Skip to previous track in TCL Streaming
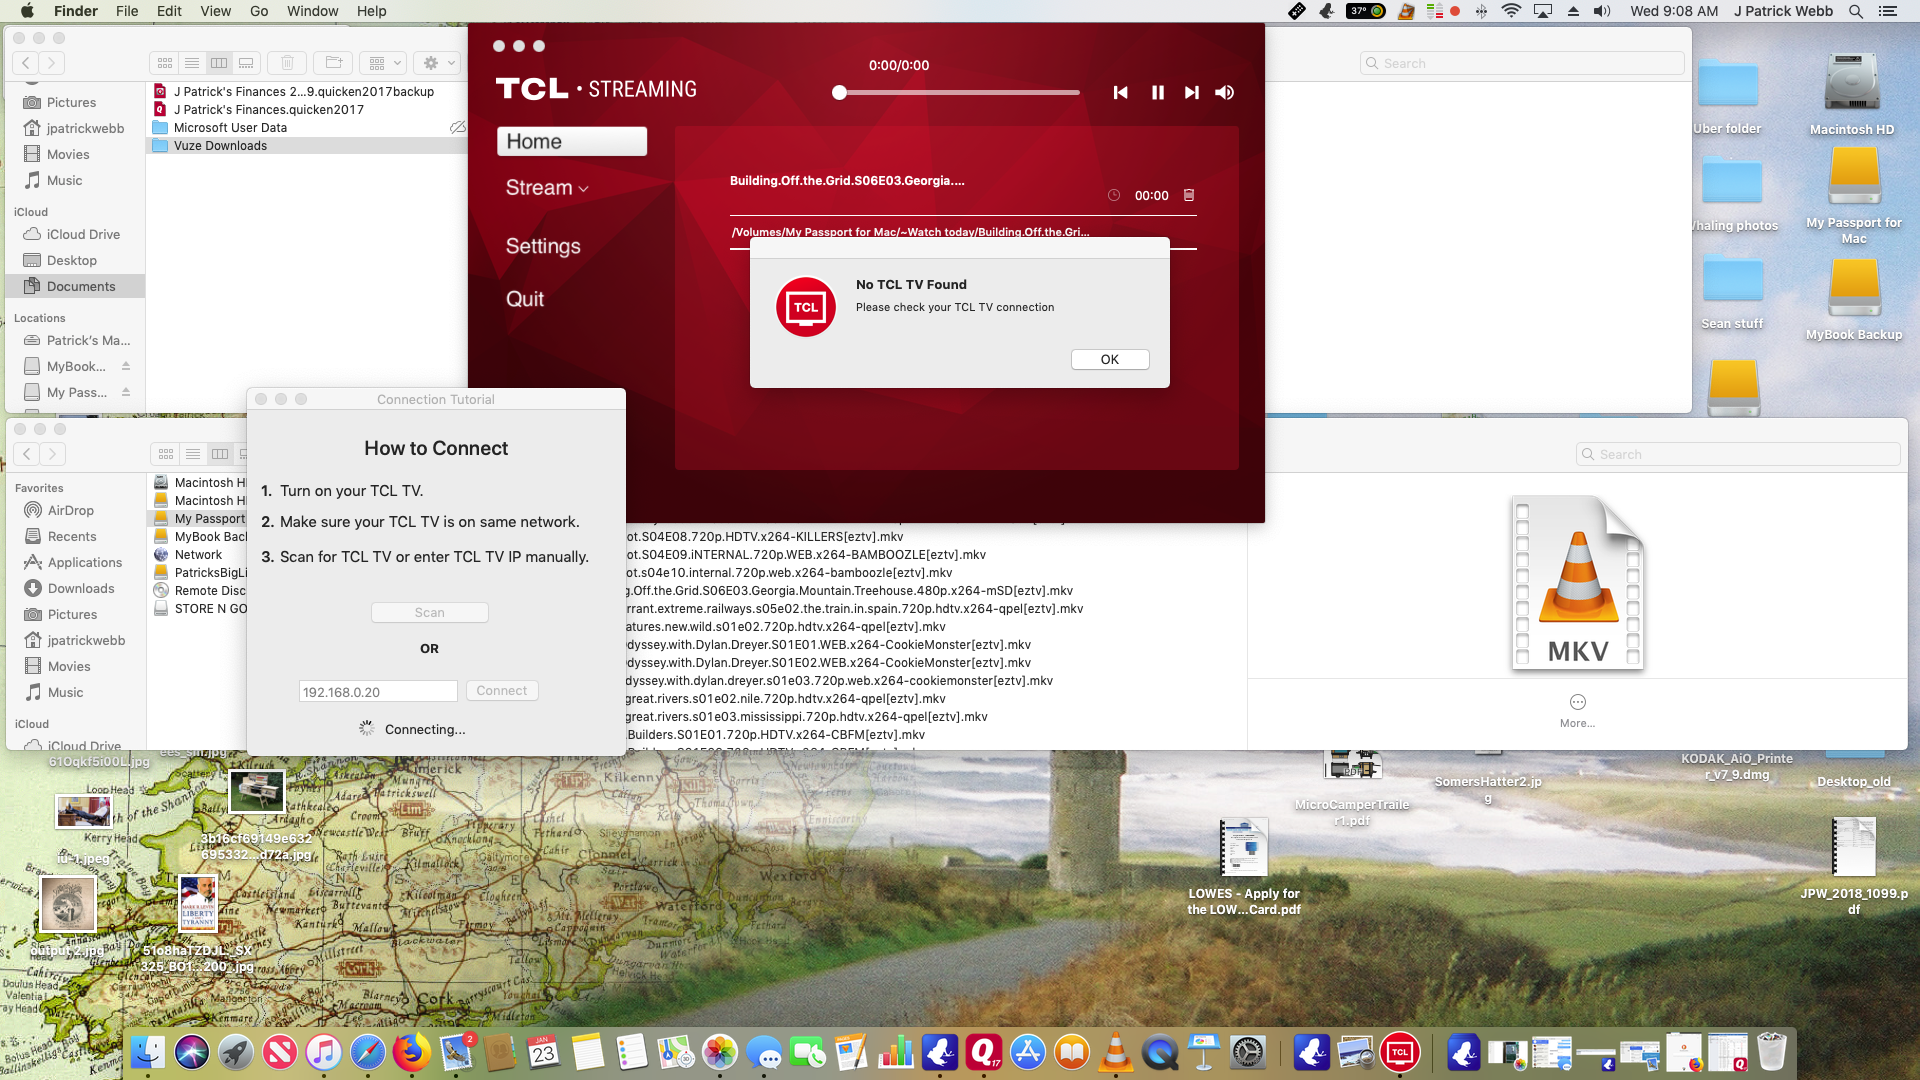The image size is (1920, 1080). 1120,92
